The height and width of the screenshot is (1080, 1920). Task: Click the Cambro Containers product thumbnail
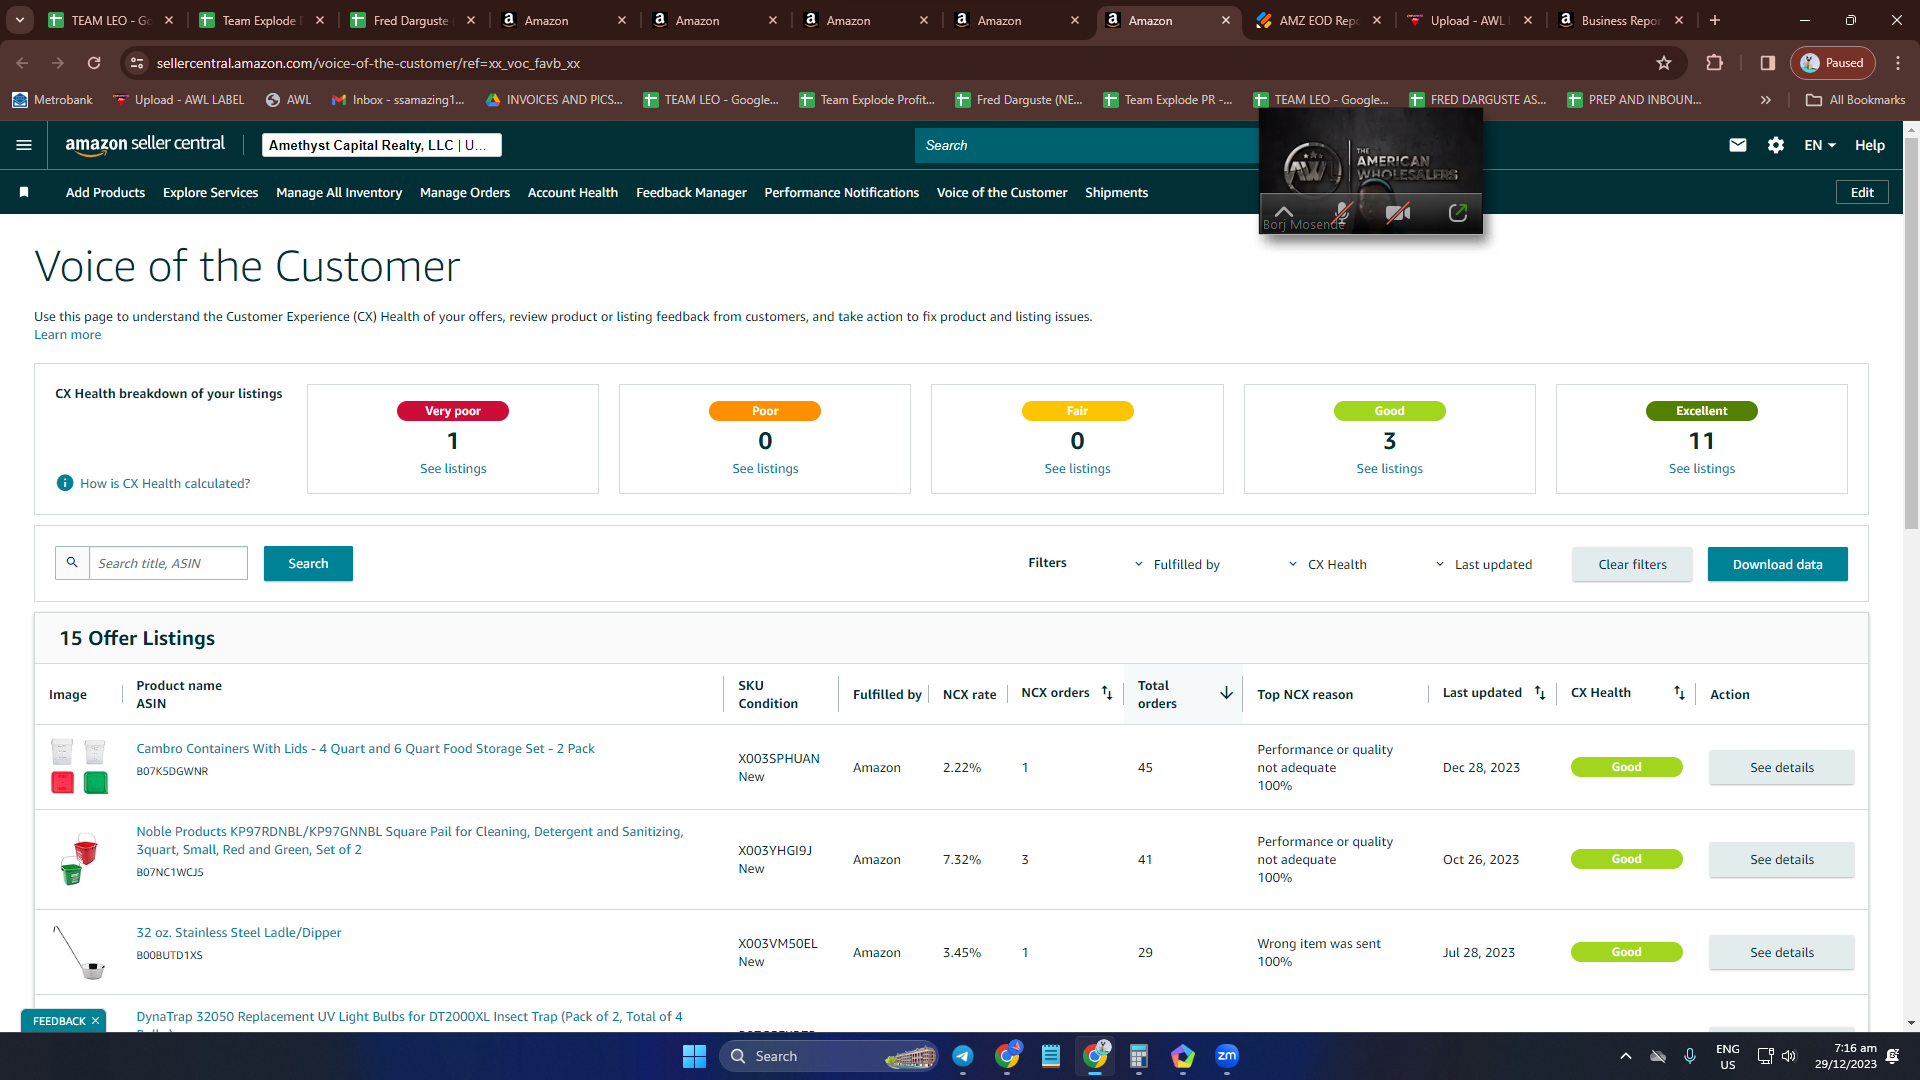tap(79, 766)
